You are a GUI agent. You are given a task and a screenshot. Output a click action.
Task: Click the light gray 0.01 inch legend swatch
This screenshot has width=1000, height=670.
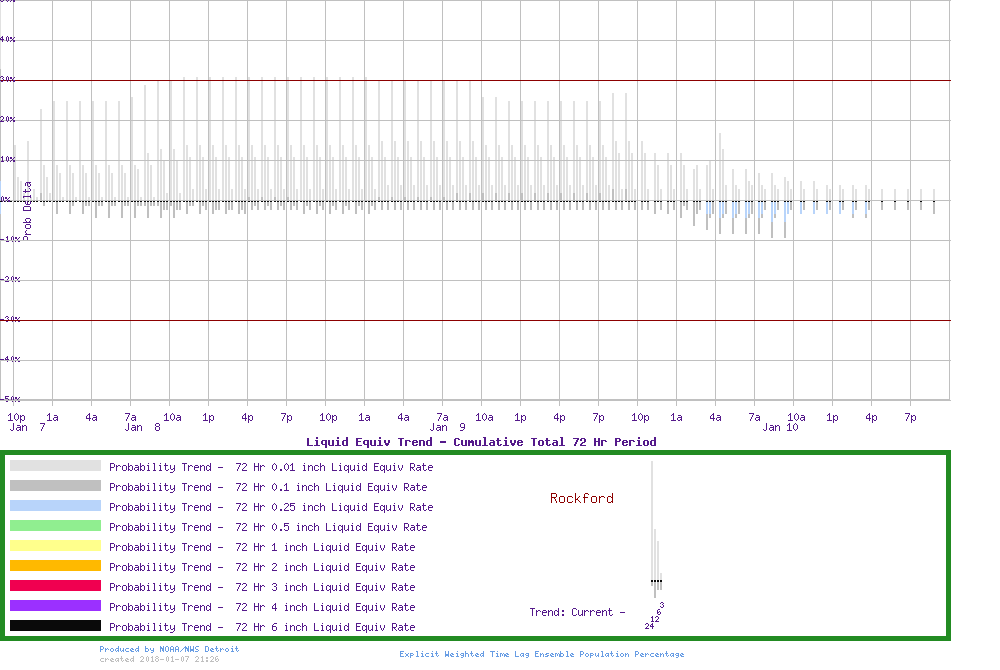[55, 466]
